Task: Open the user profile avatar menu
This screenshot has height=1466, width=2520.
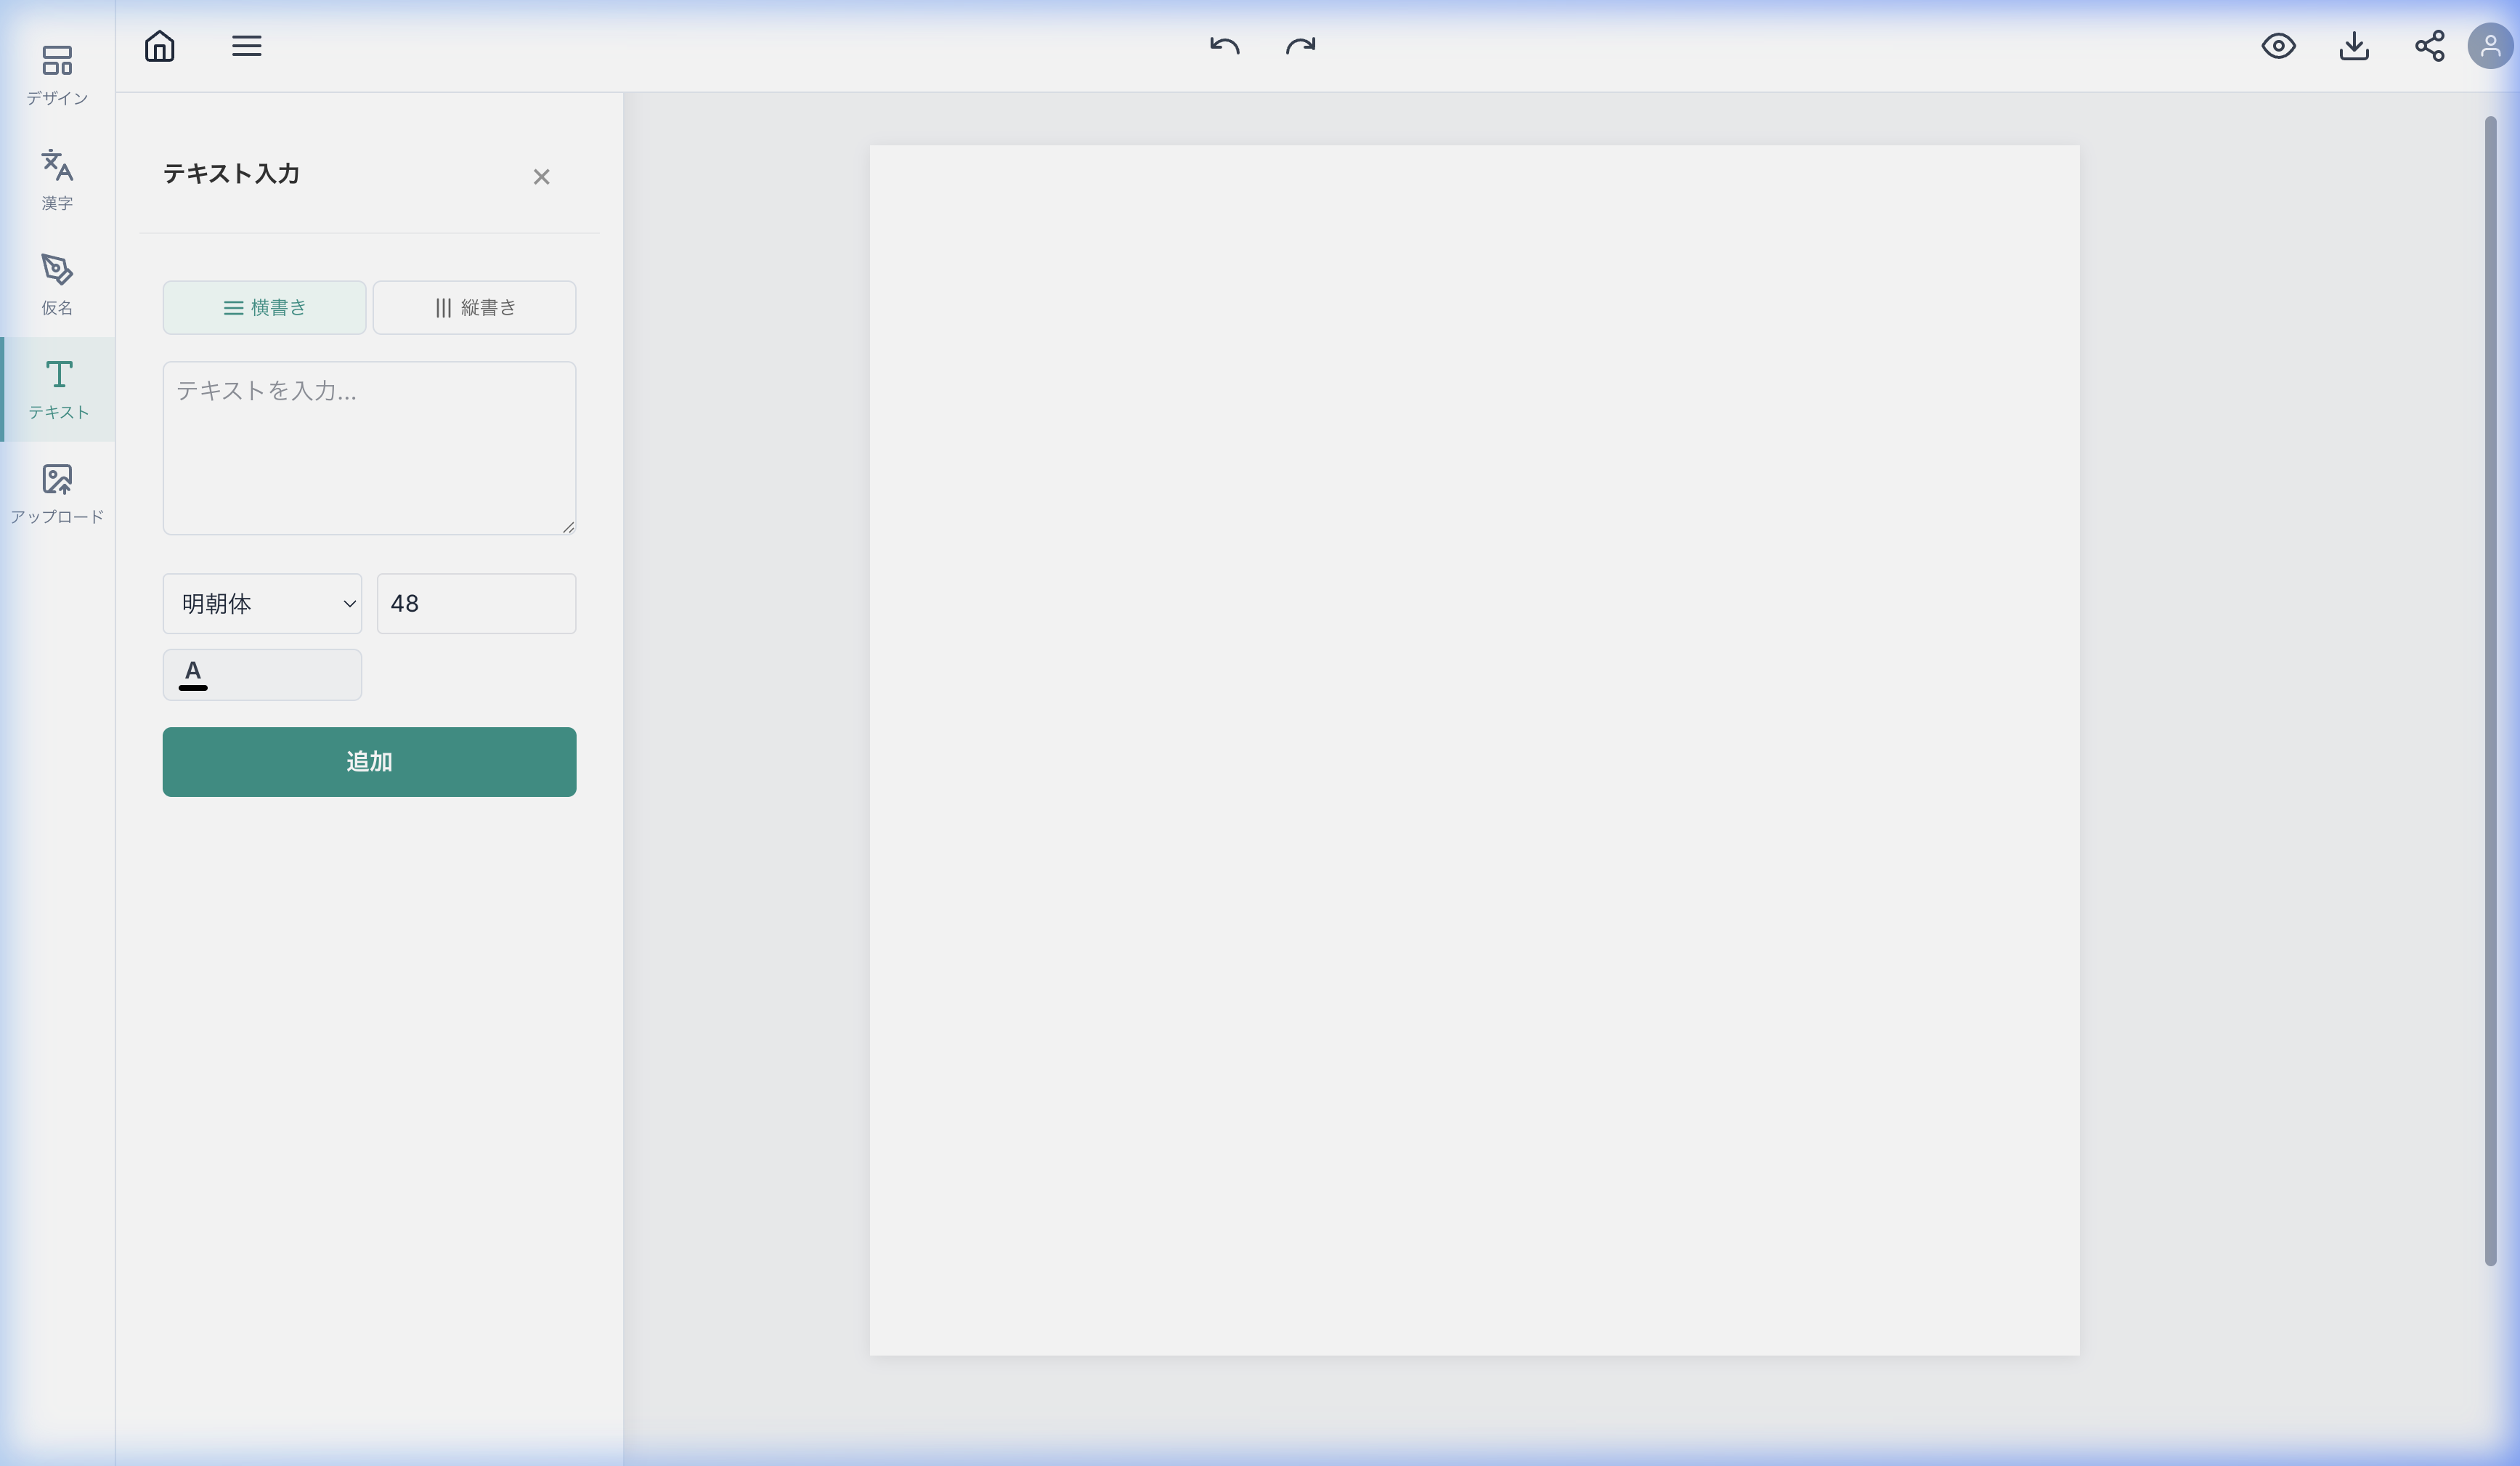Action: (x=2490, y=46)
